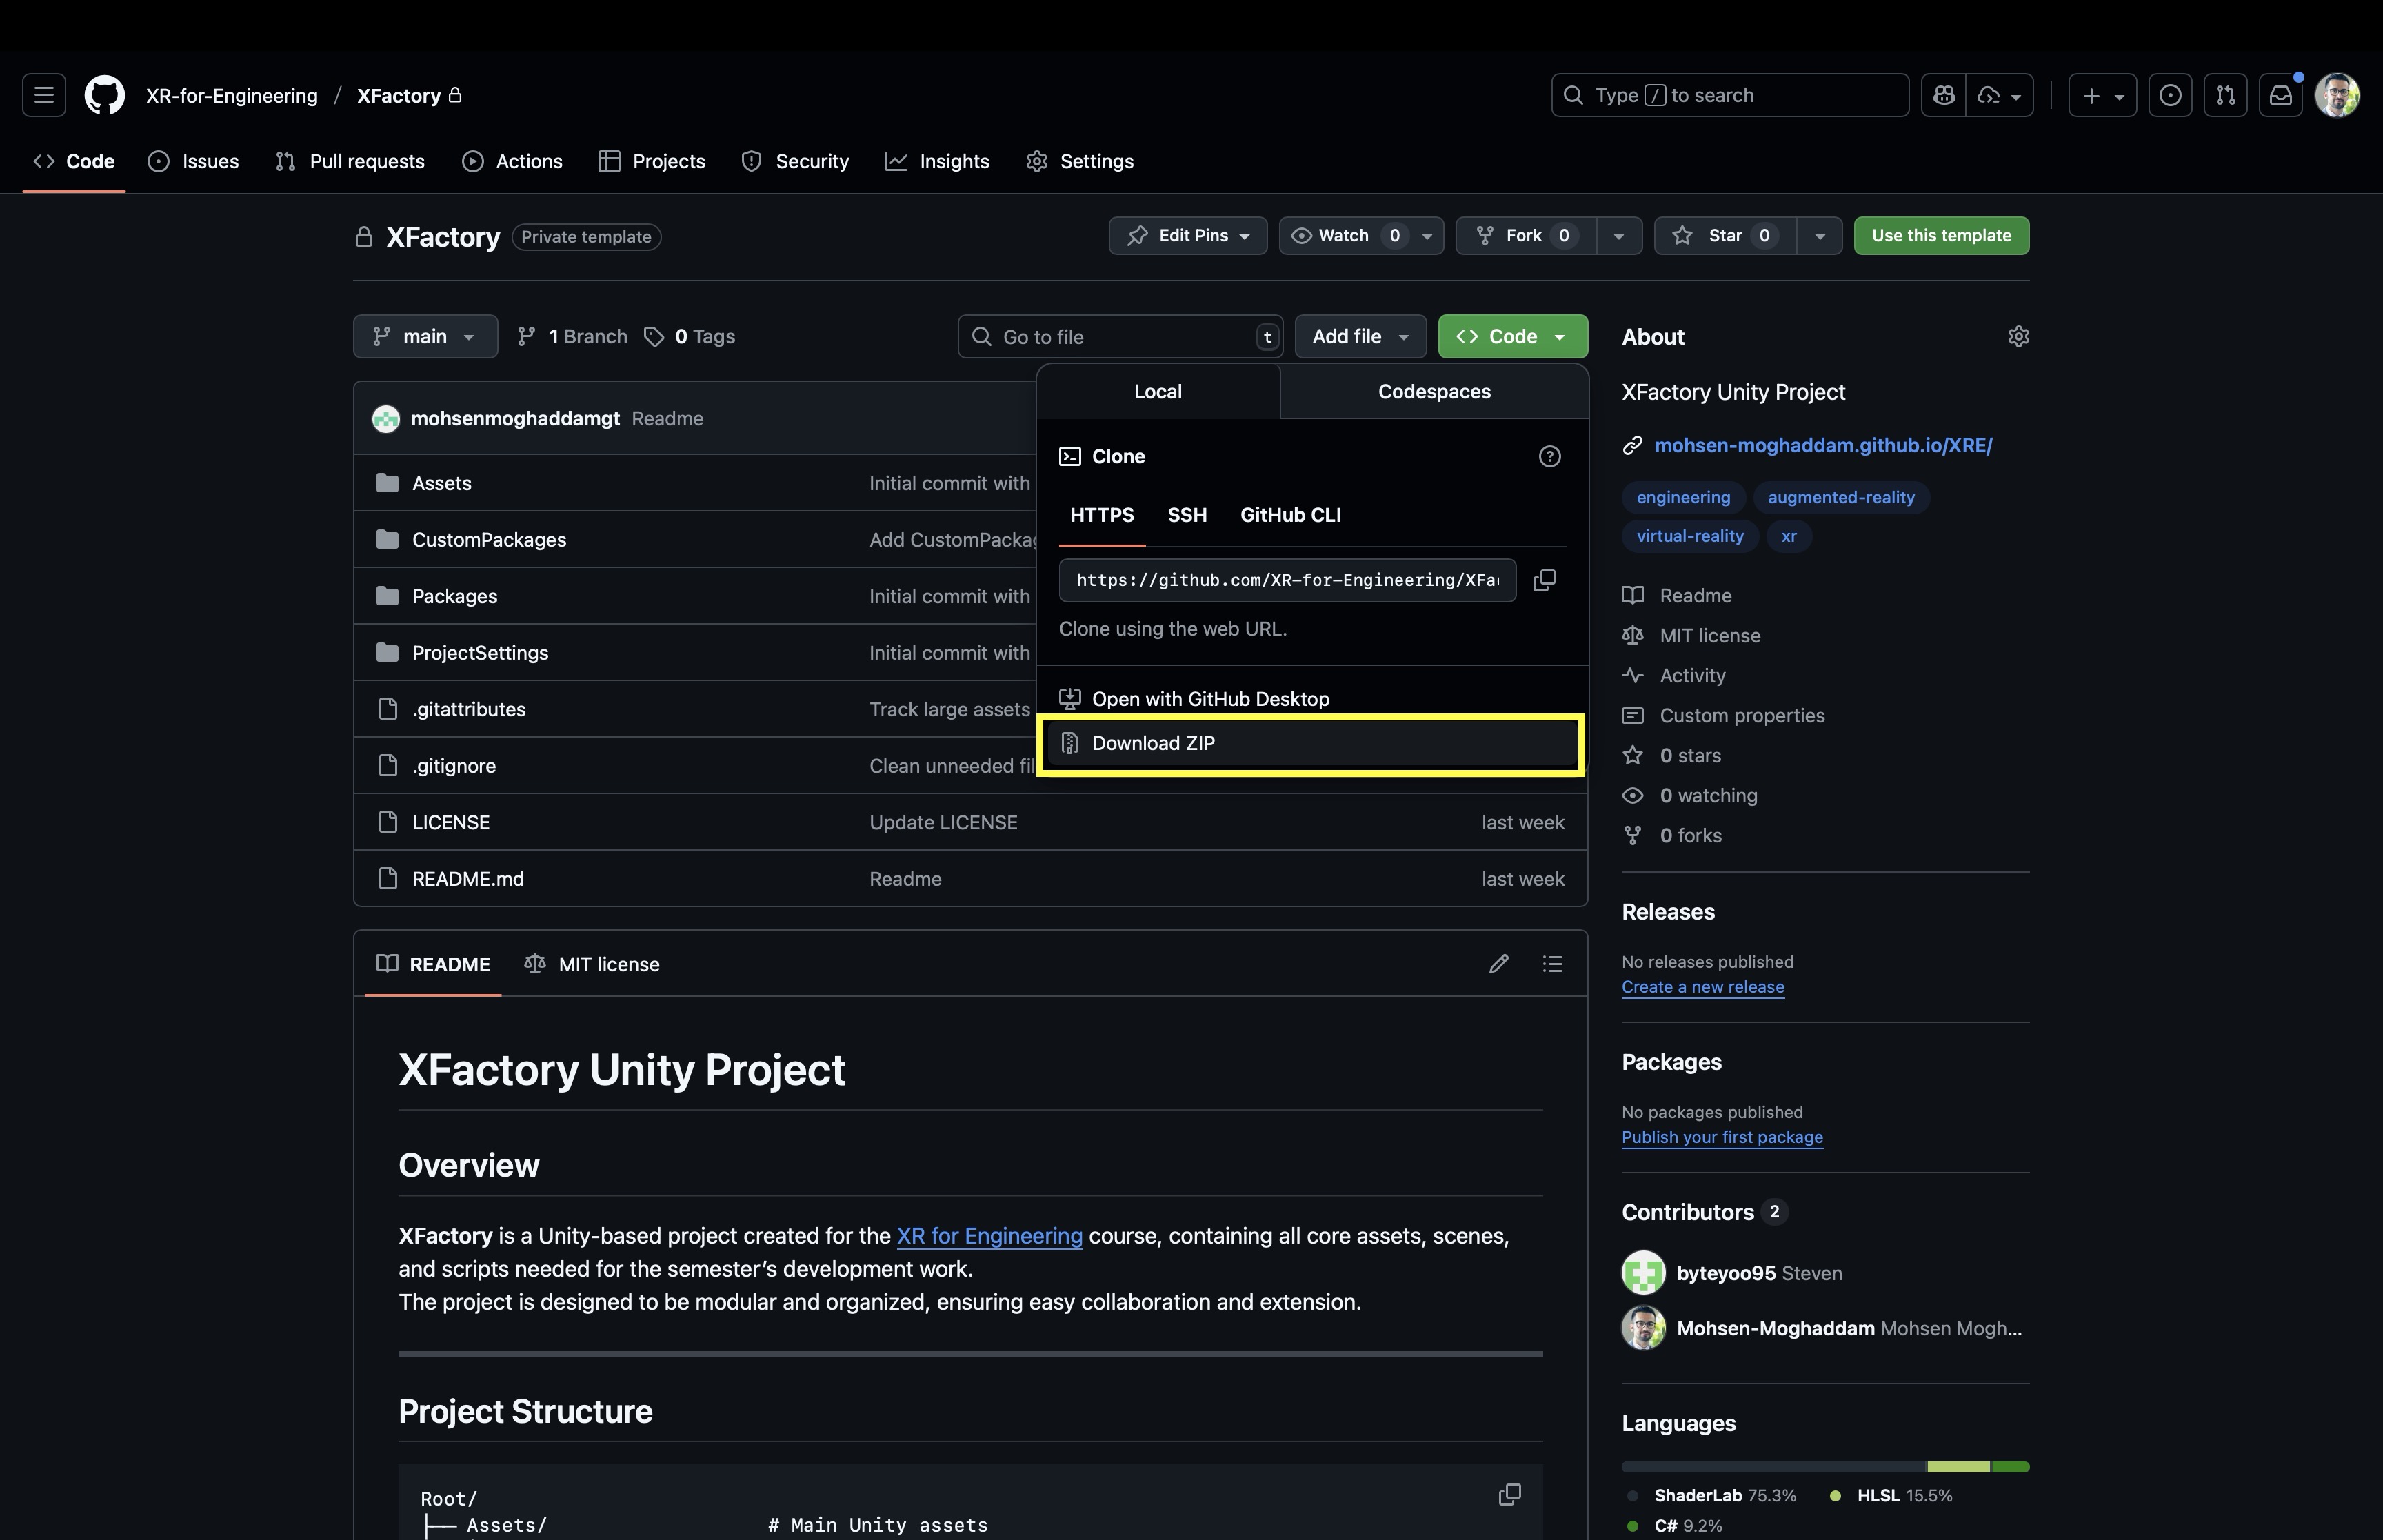The height and width of the screenshot is (1540, 2383).
Task: Open the README outline list icon
Action: click(1552, 964)
